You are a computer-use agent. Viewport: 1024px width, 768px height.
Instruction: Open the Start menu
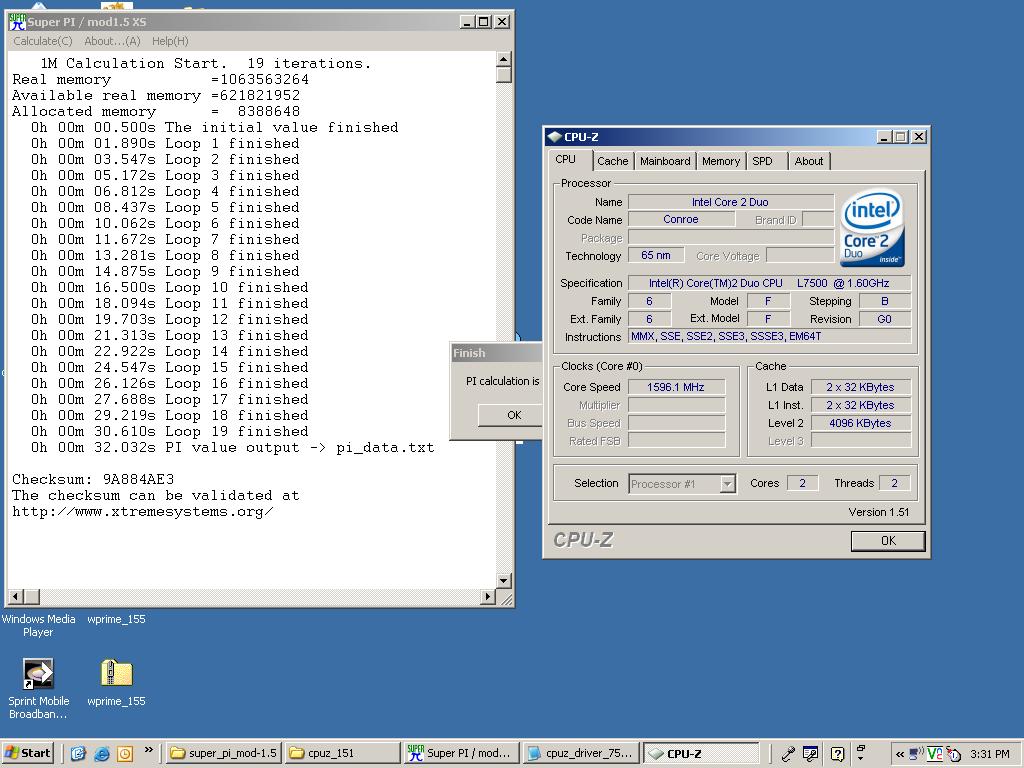point(27,753)
